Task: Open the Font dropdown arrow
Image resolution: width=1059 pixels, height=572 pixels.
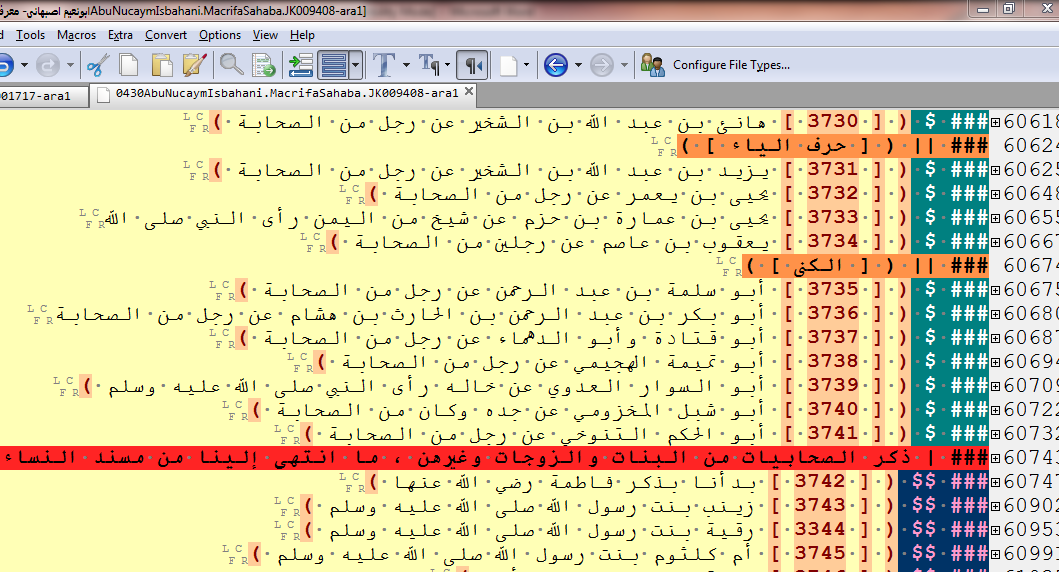Action: (406, 66)
